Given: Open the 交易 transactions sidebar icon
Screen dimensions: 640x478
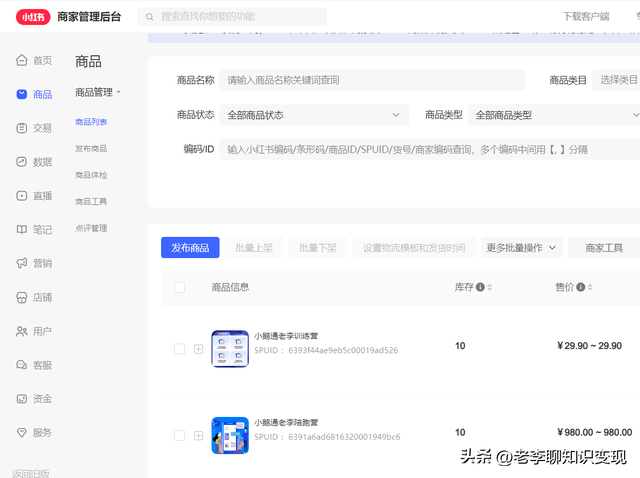Looking at the screenshot, I should [x=22, y=128].
